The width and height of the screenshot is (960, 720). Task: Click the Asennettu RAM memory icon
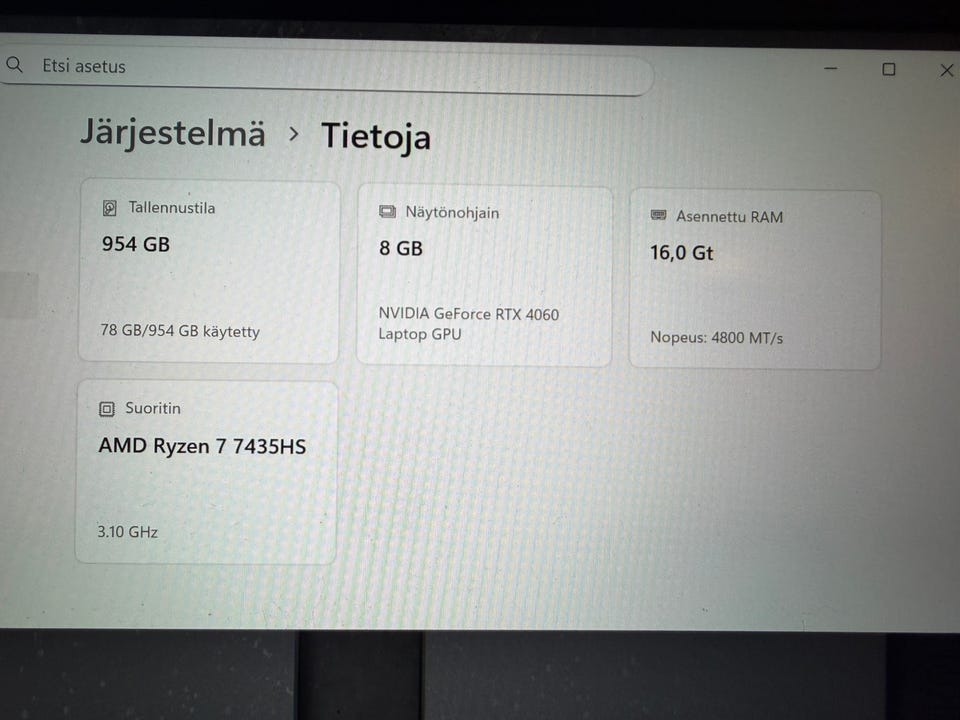point(658,216)
